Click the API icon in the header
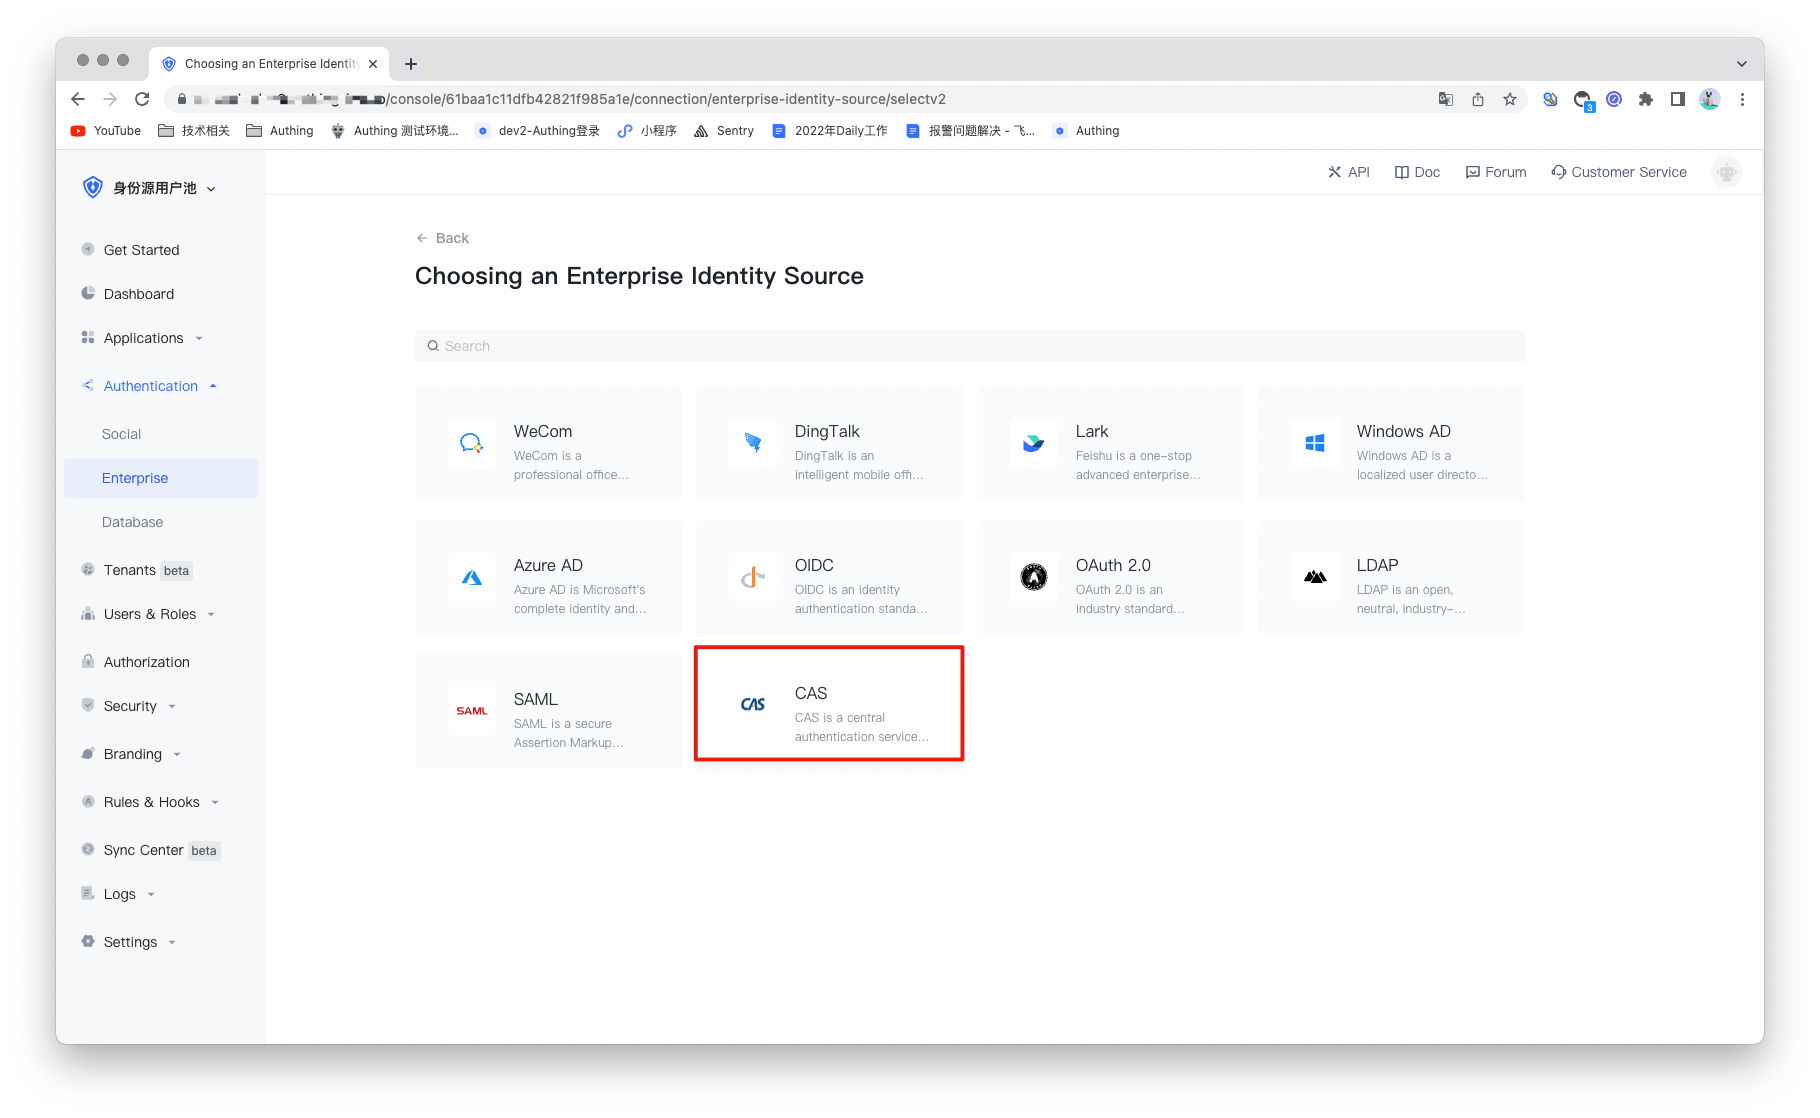Image resolution: width=1820 pixels, height=1118 pixels. (1334, 171)
